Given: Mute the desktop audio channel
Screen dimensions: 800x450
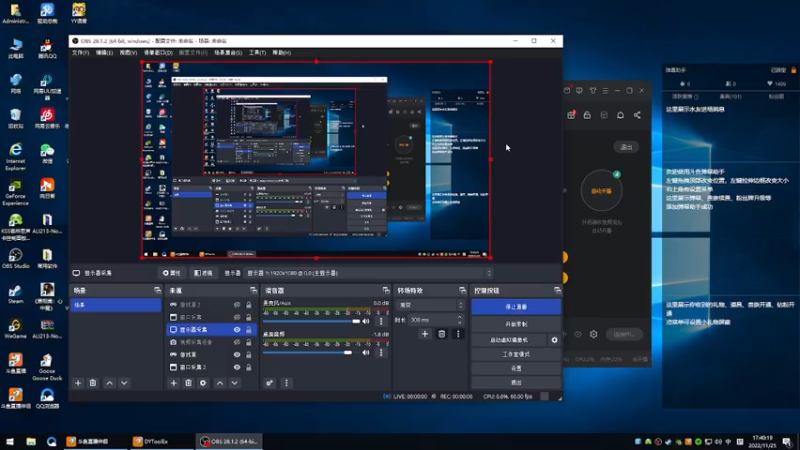Looking at the screenshot, I should (366, 353).
